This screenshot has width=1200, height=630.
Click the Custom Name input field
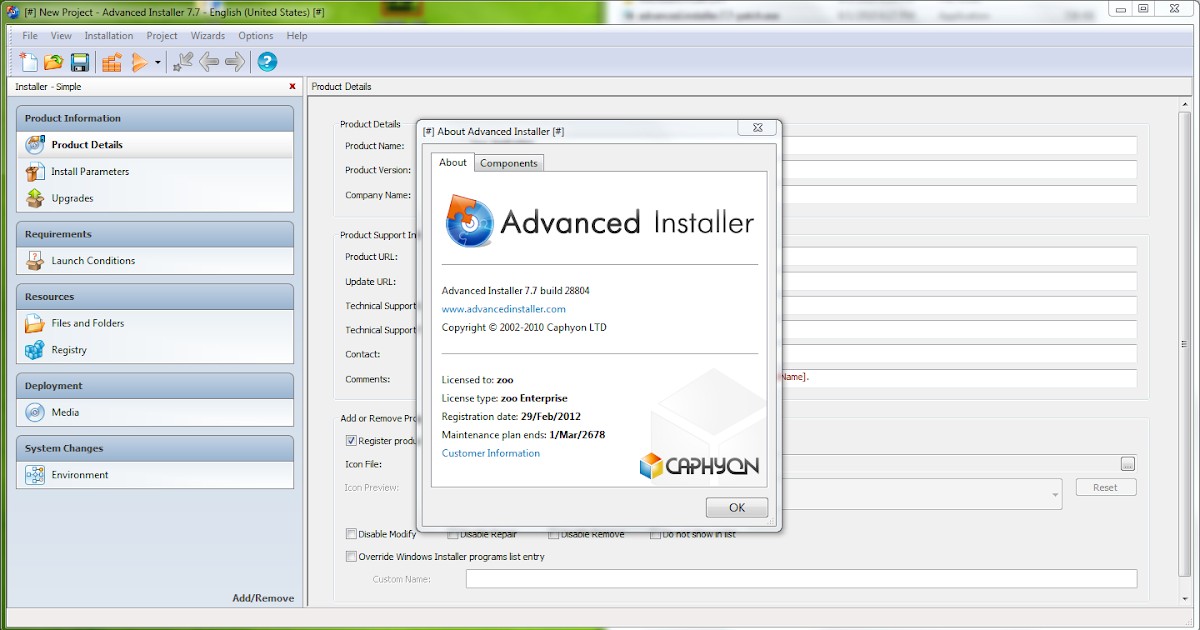click(801, 579)
